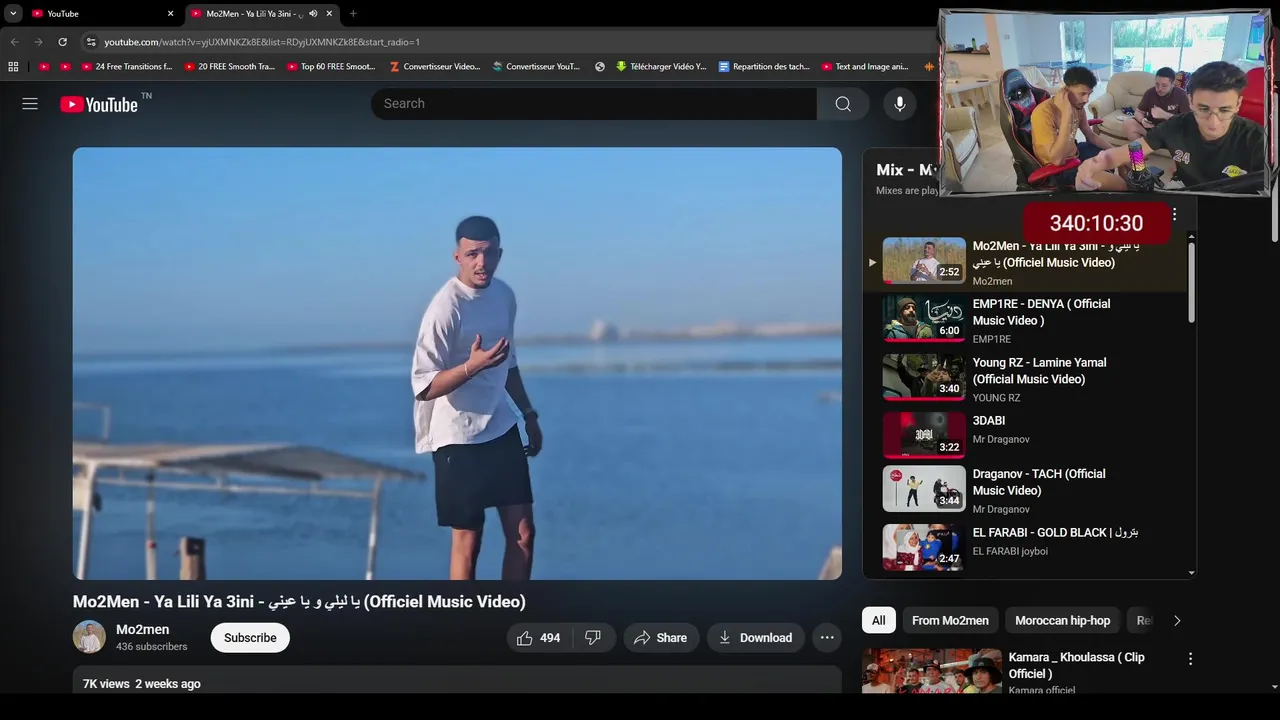Screen dimensions: 1280x720
Task: View site information beside the URL
Action: 91,42
